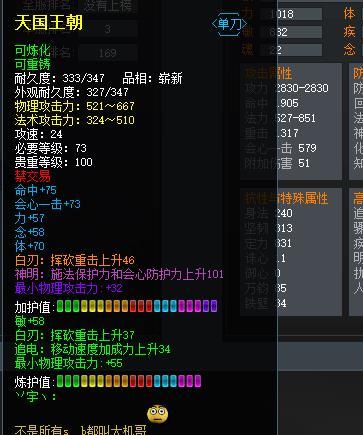
Task: Click the 单刀 weapon type badge
Action: click(229, 24)
